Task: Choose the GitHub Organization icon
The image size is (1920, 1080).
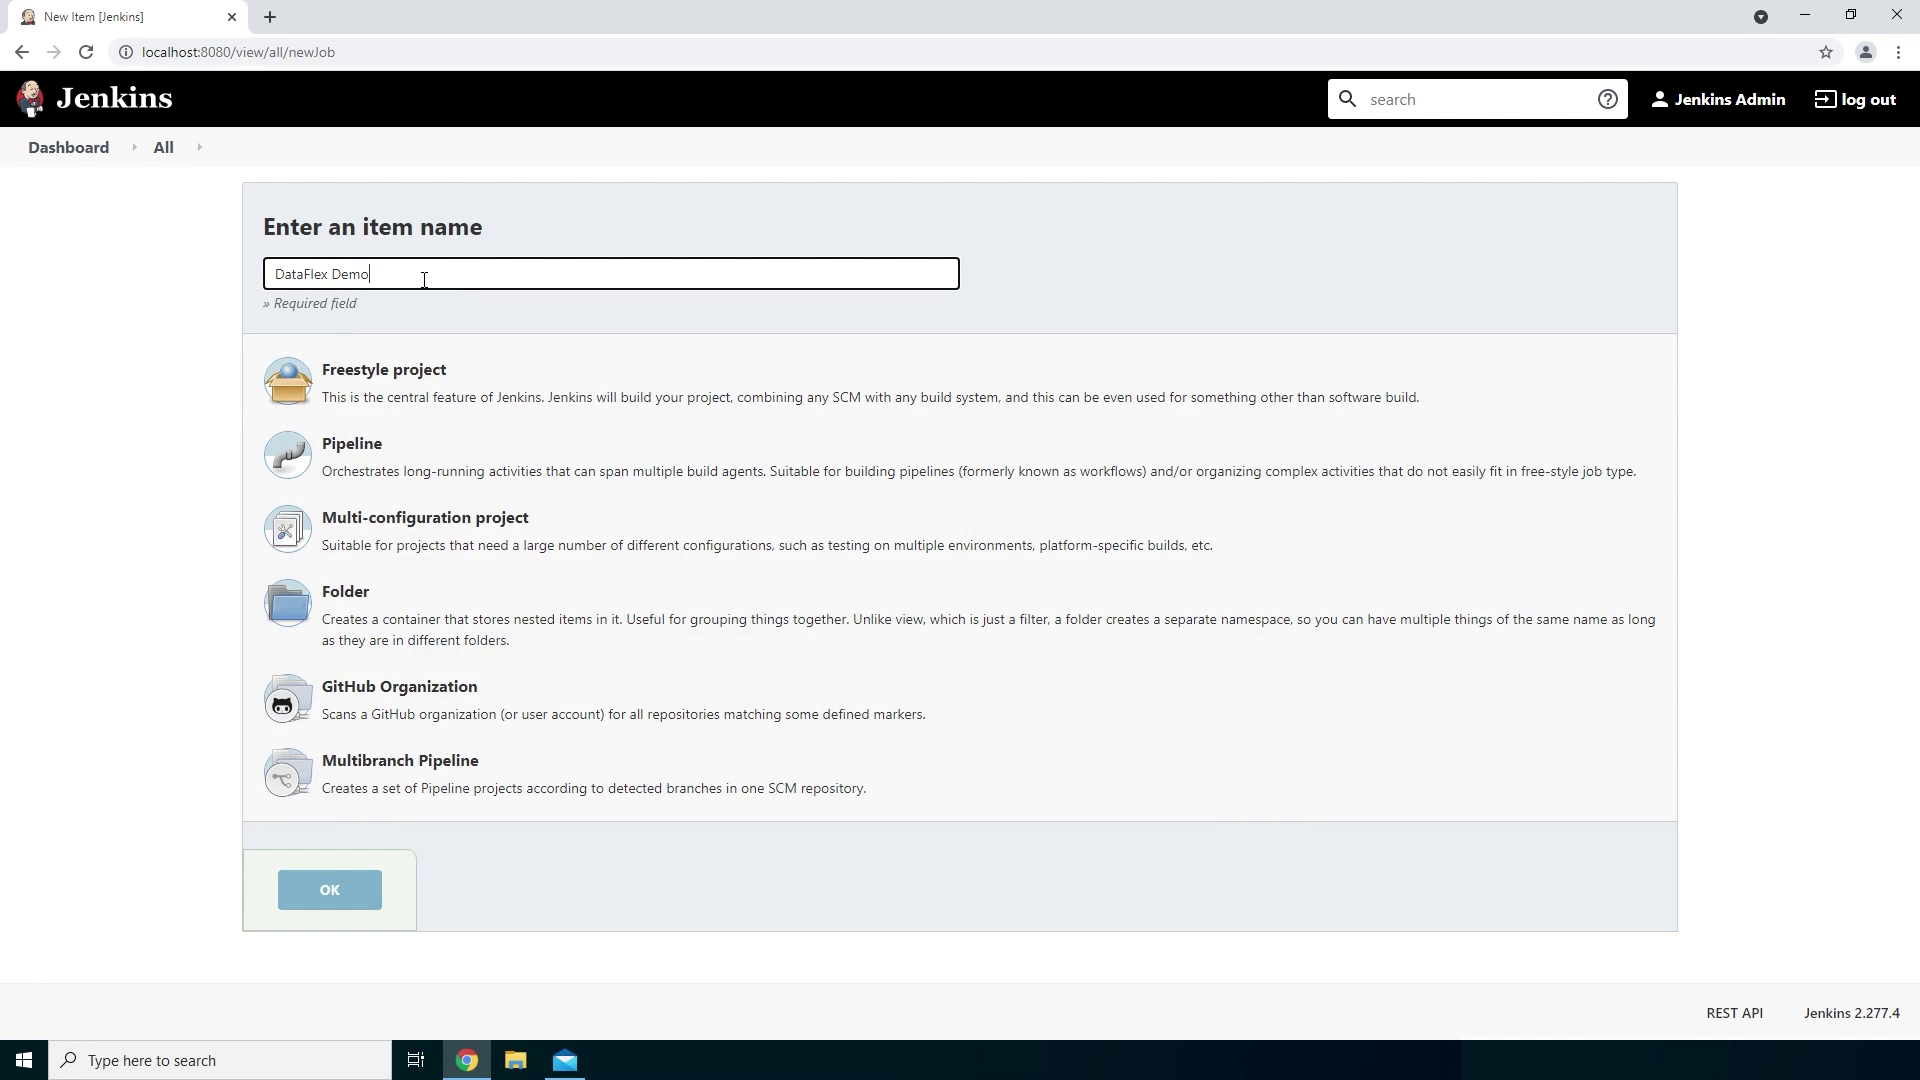Action: click(x=288, y=699)
